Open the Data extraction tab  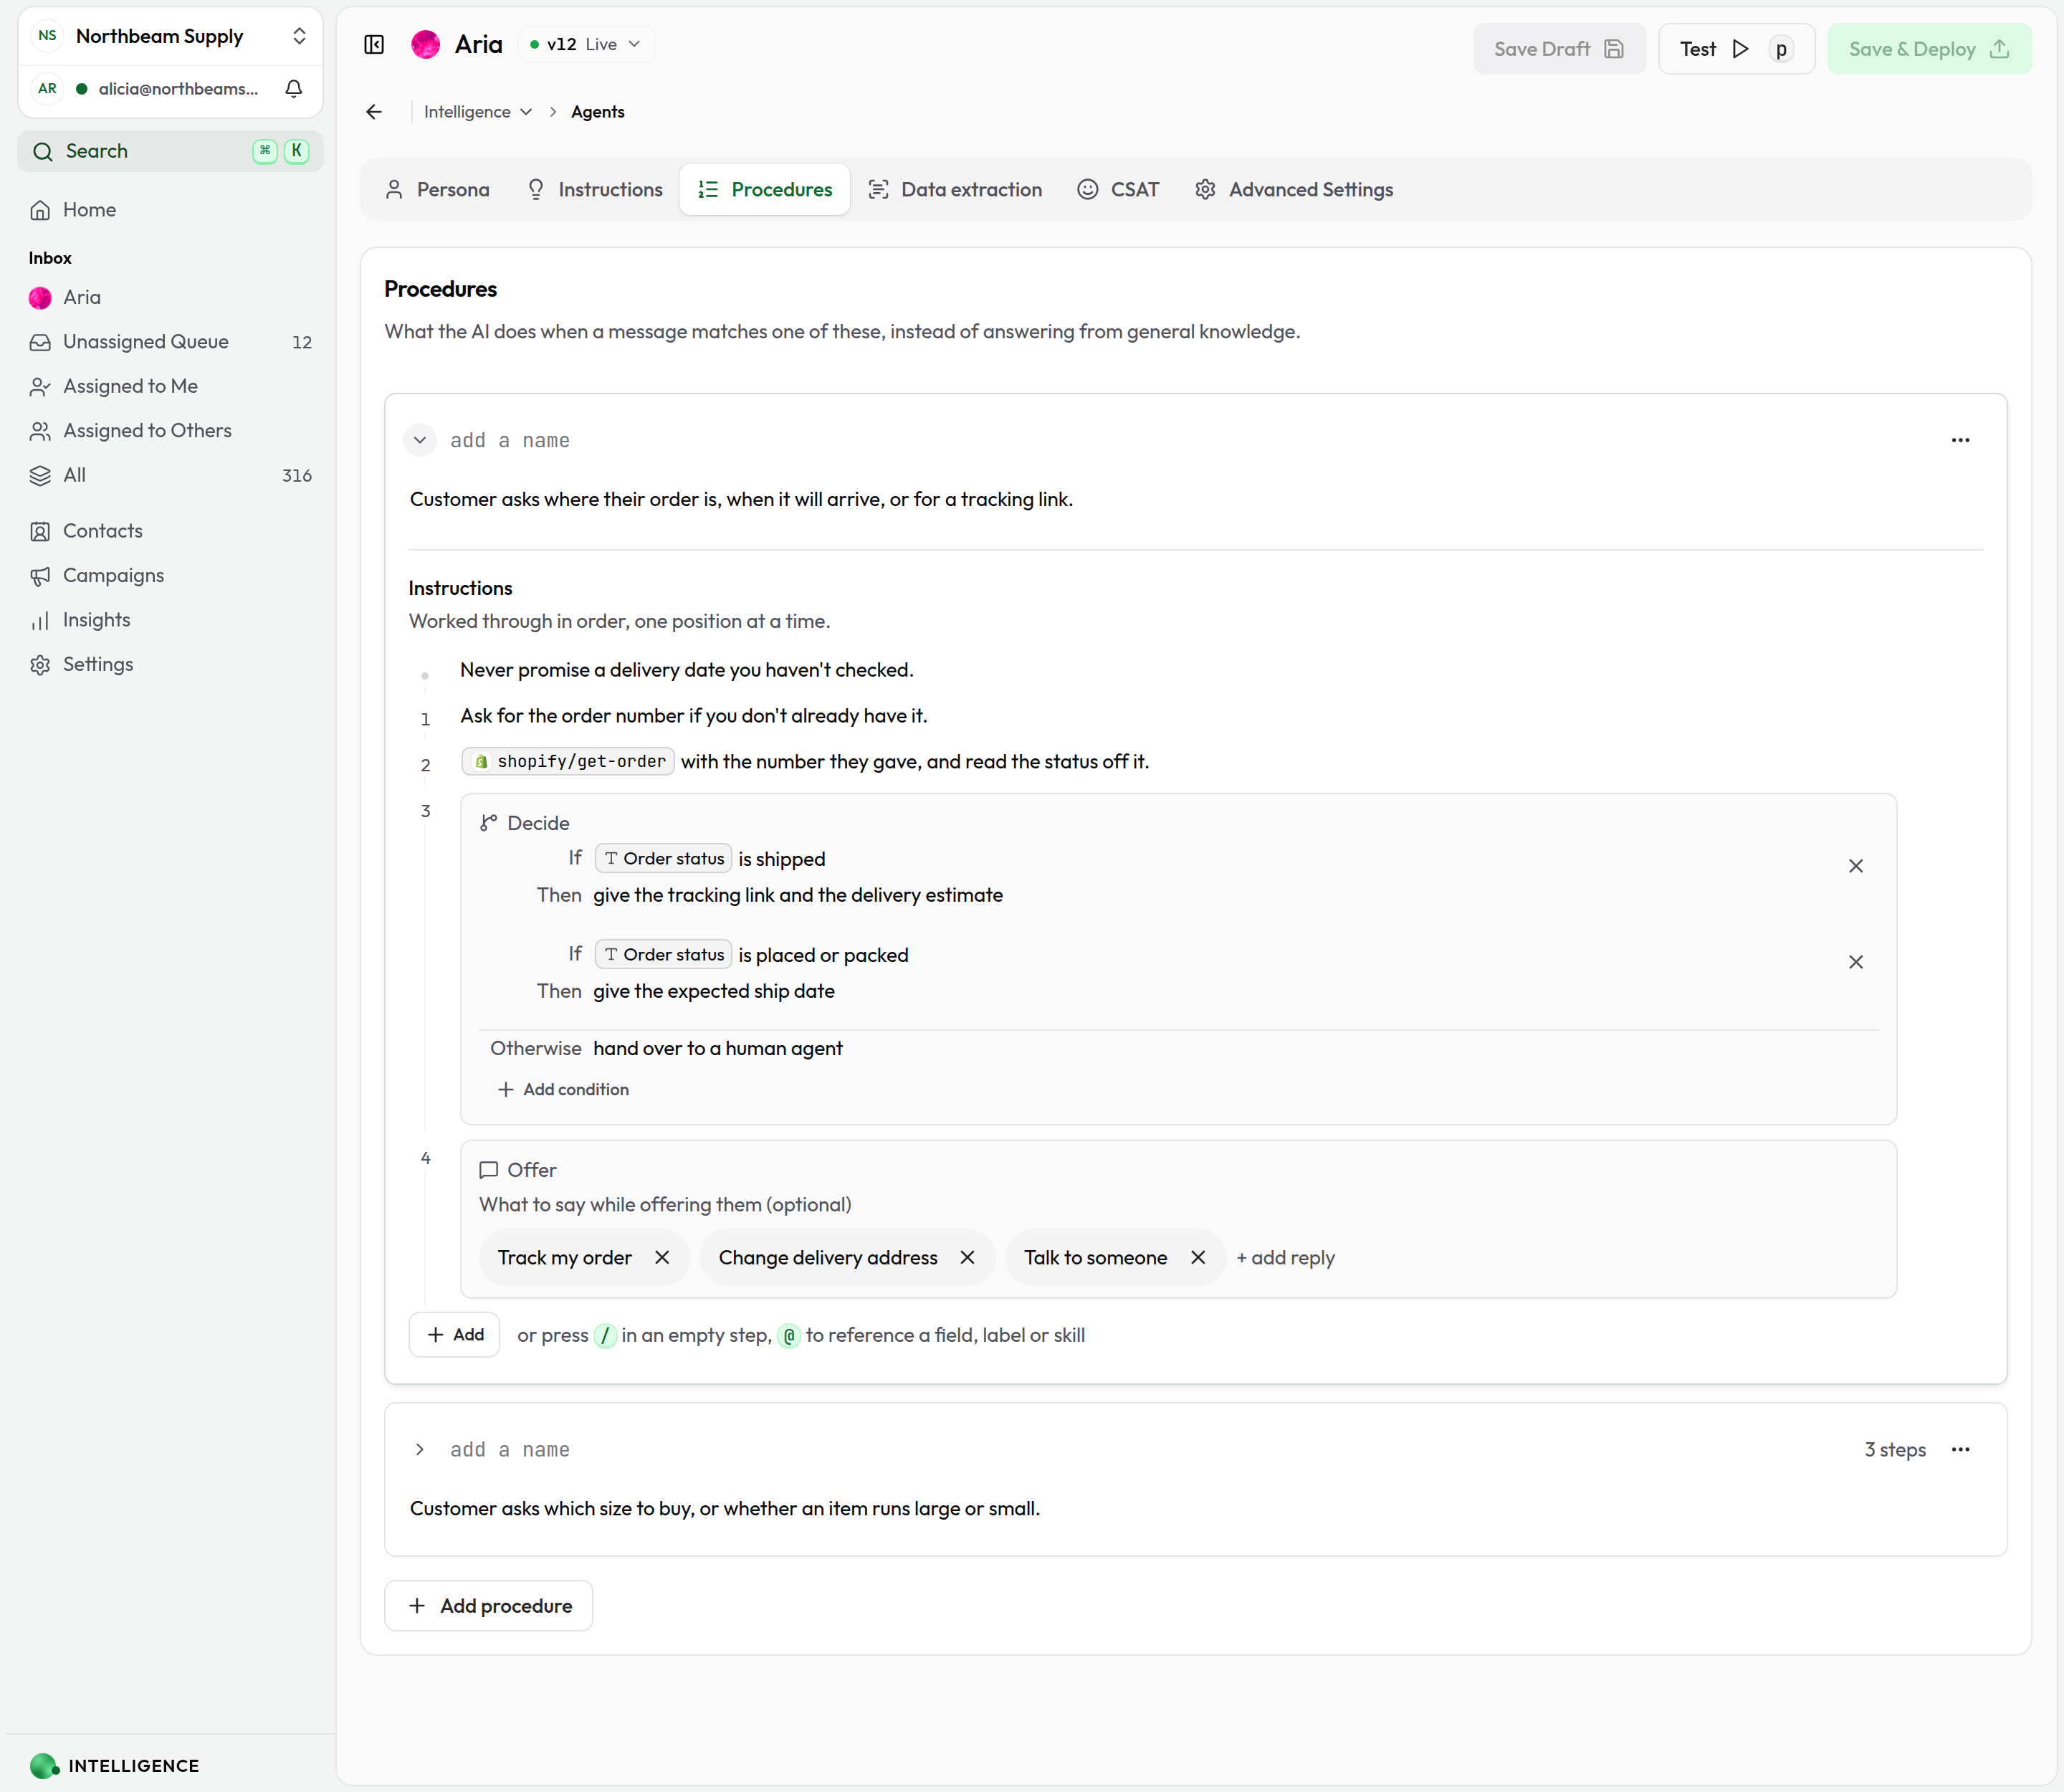tap(955, 189)
